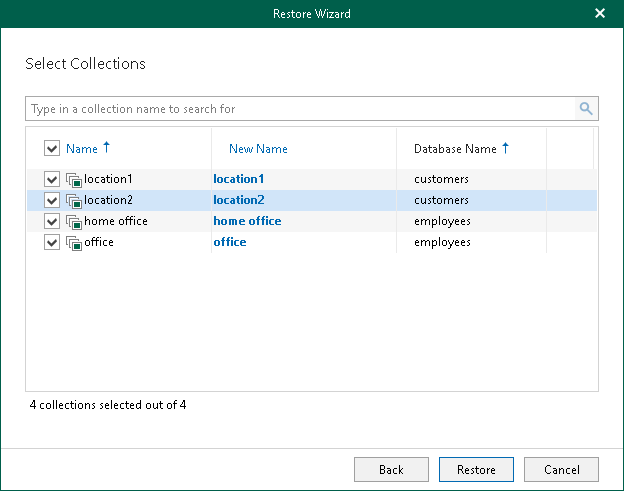Close the Restore Wizard dialog
The width and height of the screenshot is (624, 491).
[x=600, y=13]
